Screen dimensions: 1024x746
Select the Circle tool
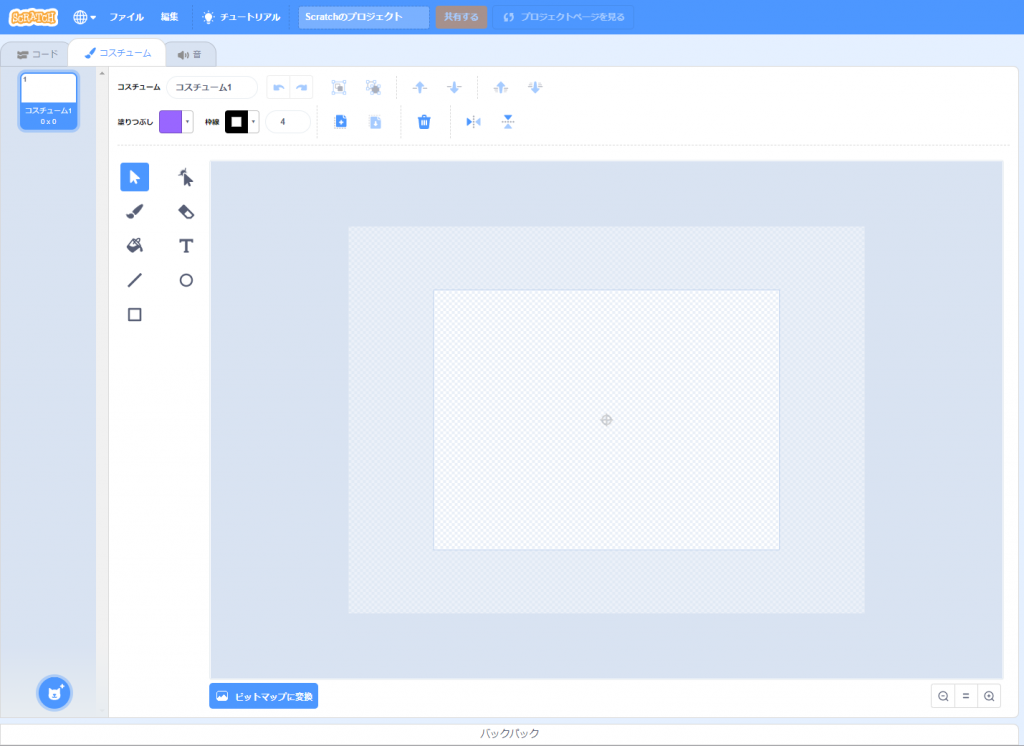point(185,280)
